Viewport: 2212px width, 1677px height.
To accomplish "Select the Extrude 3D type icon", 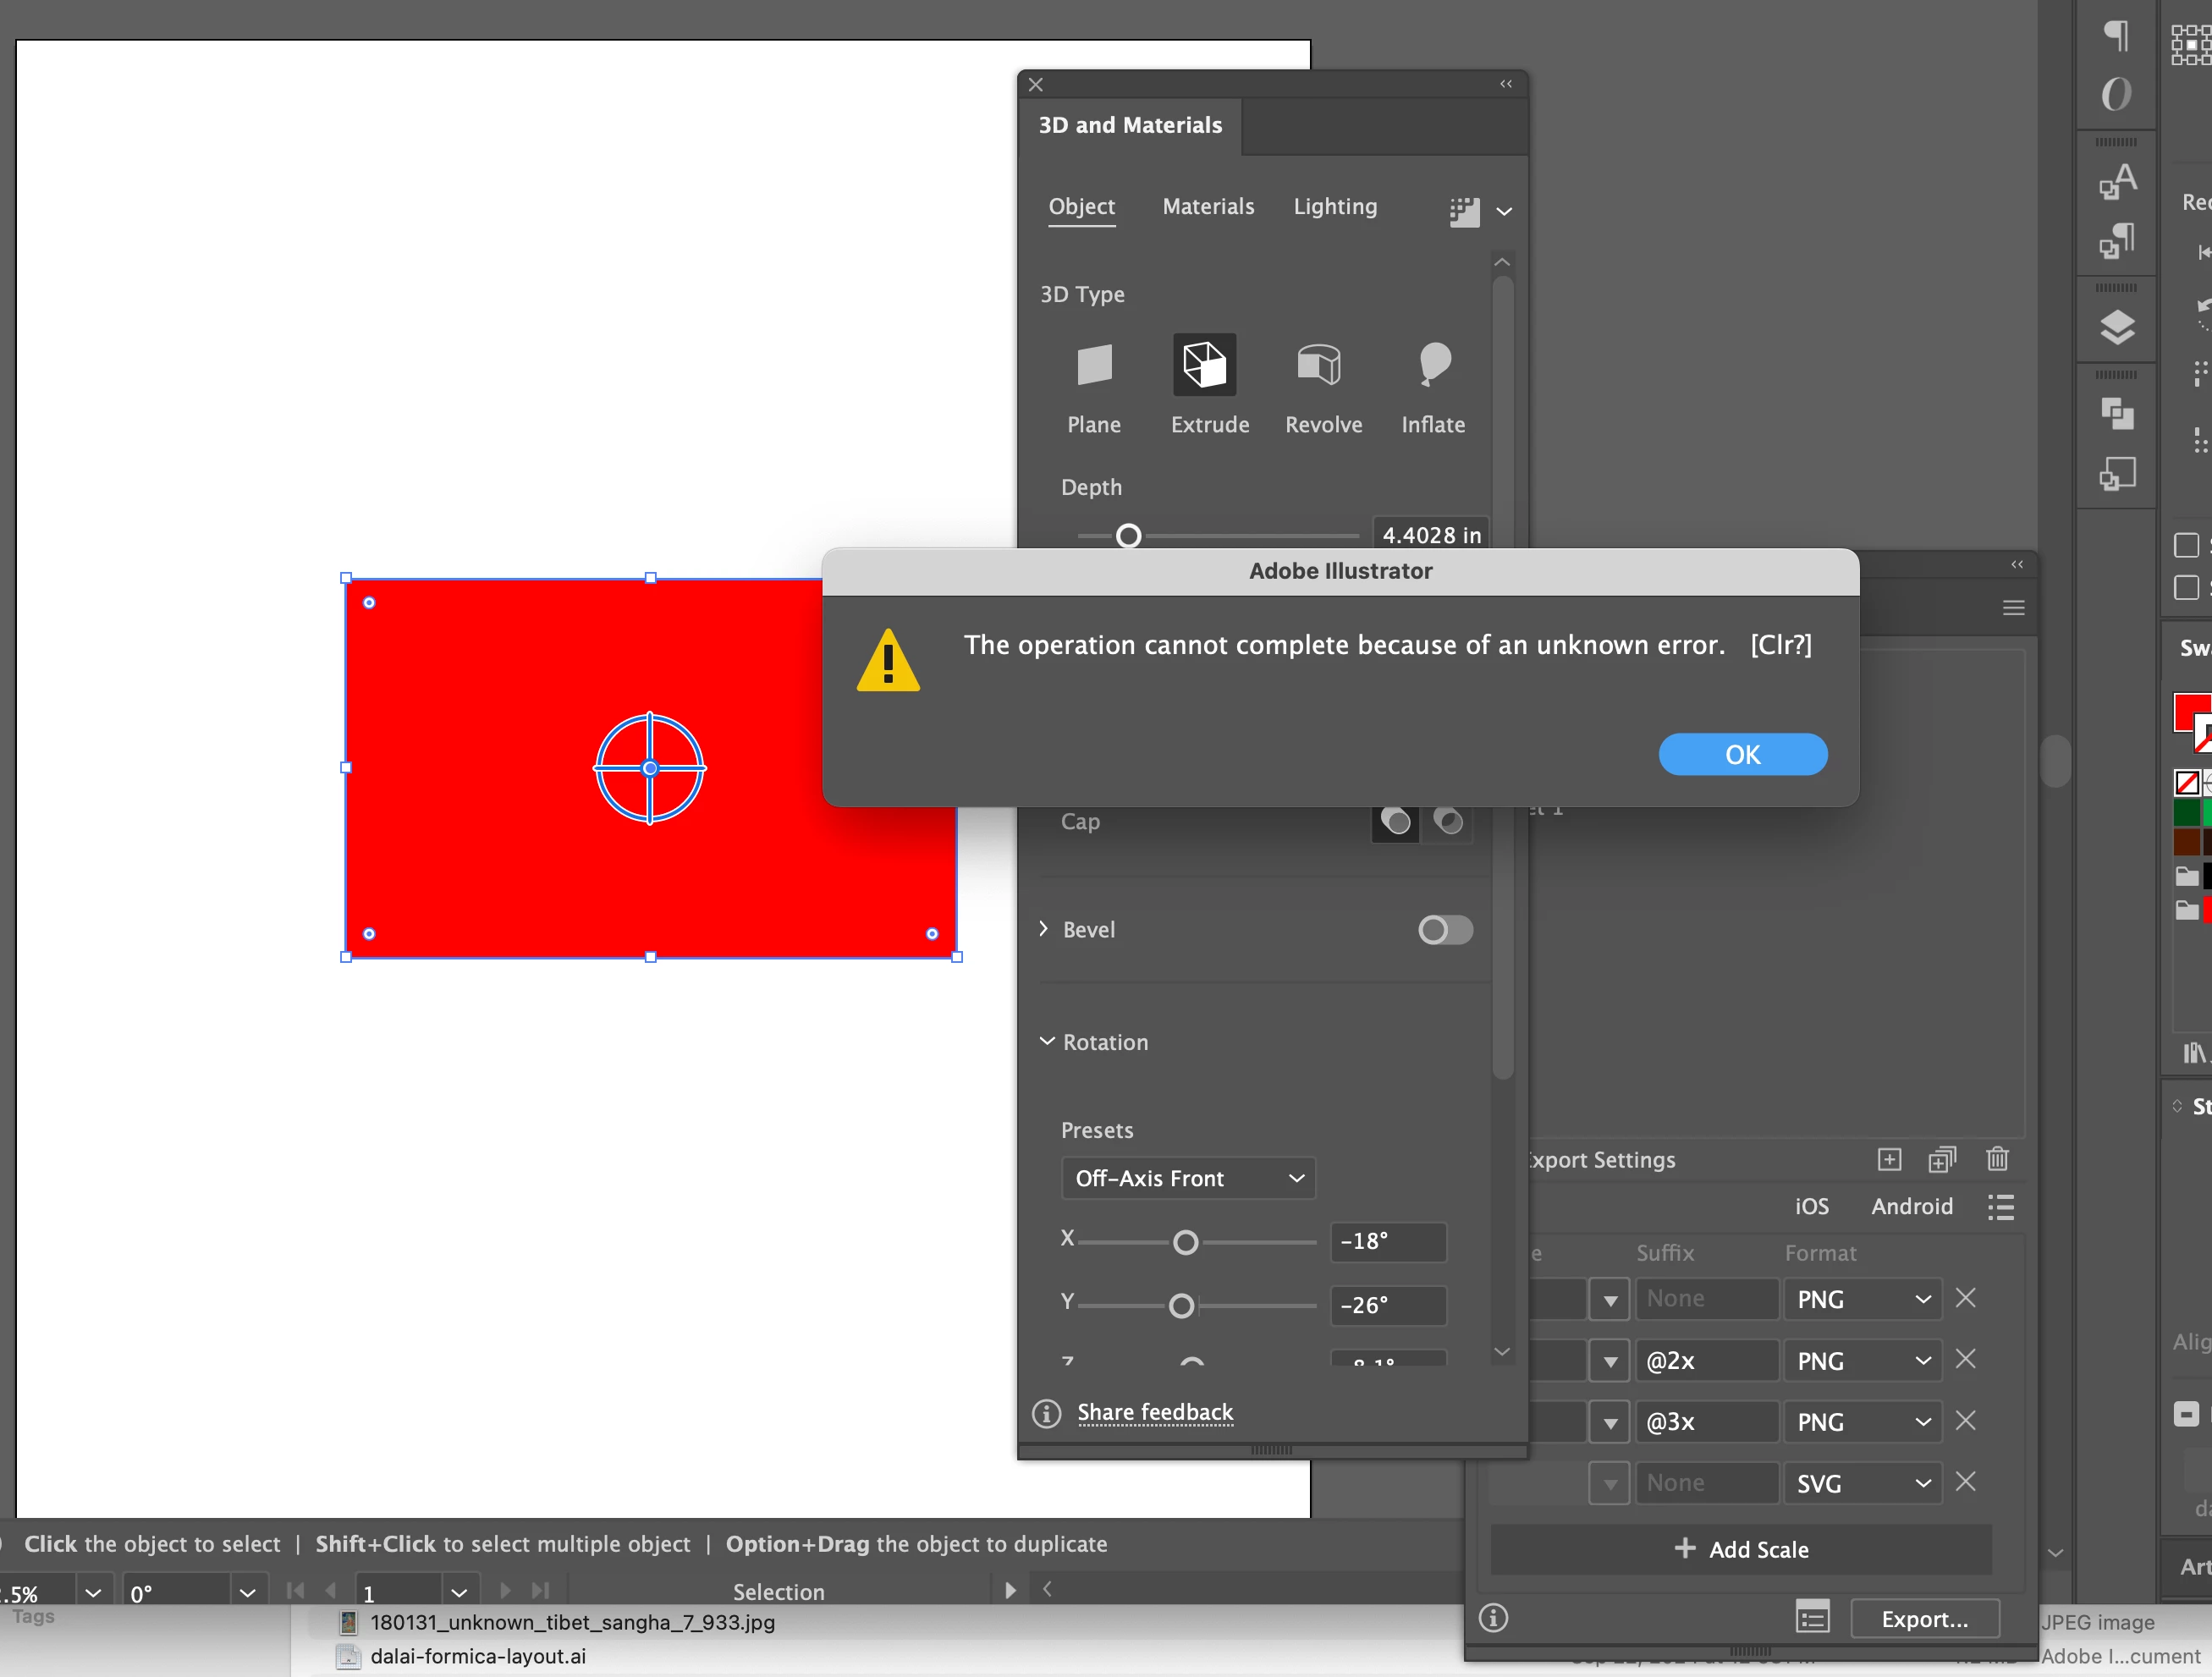I will coord(1204,365).
